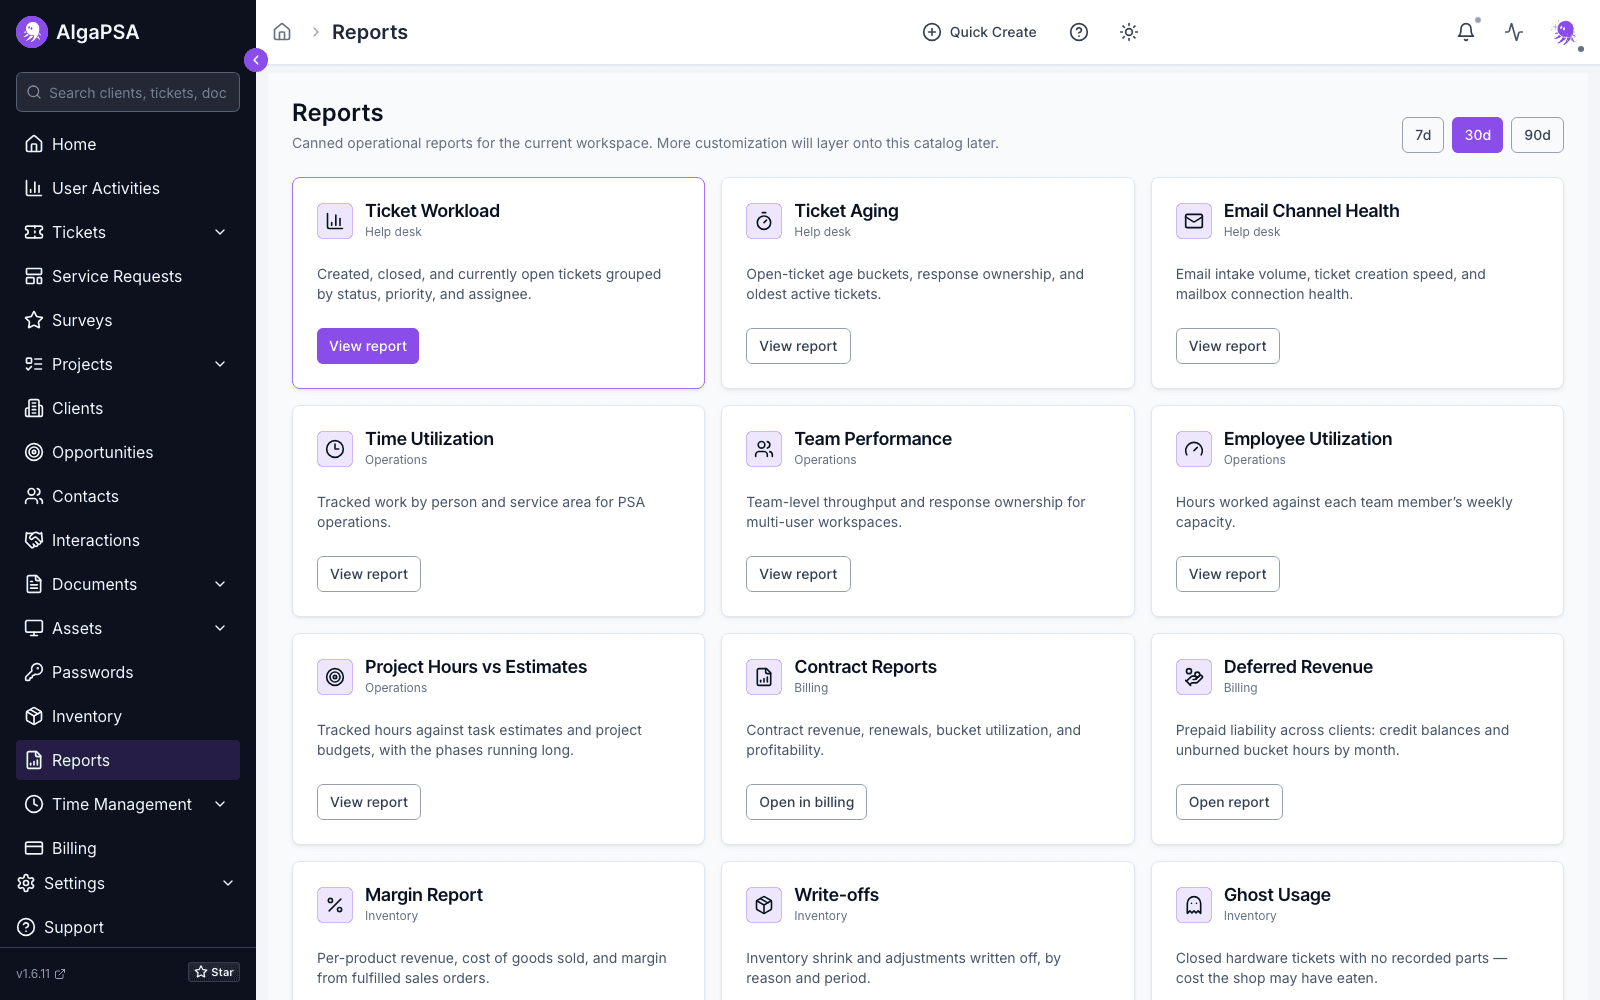
Task: Click the Margin Report card title
Action: (x=424, y=895)
